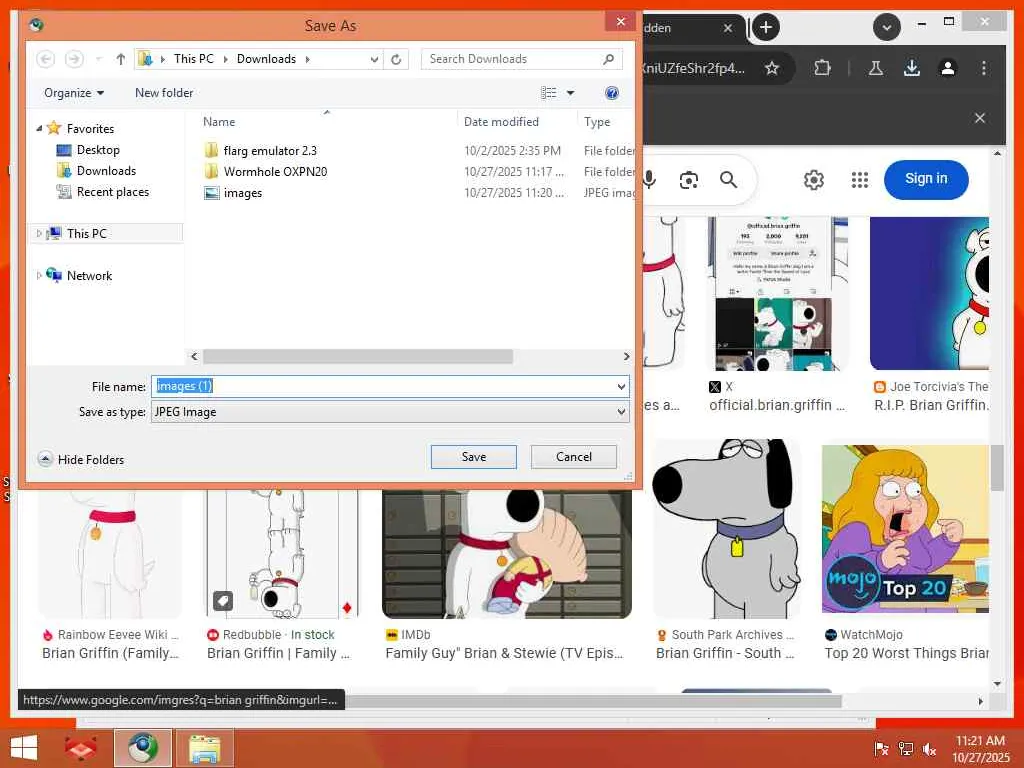Click the Sign in button

[925, 179]
